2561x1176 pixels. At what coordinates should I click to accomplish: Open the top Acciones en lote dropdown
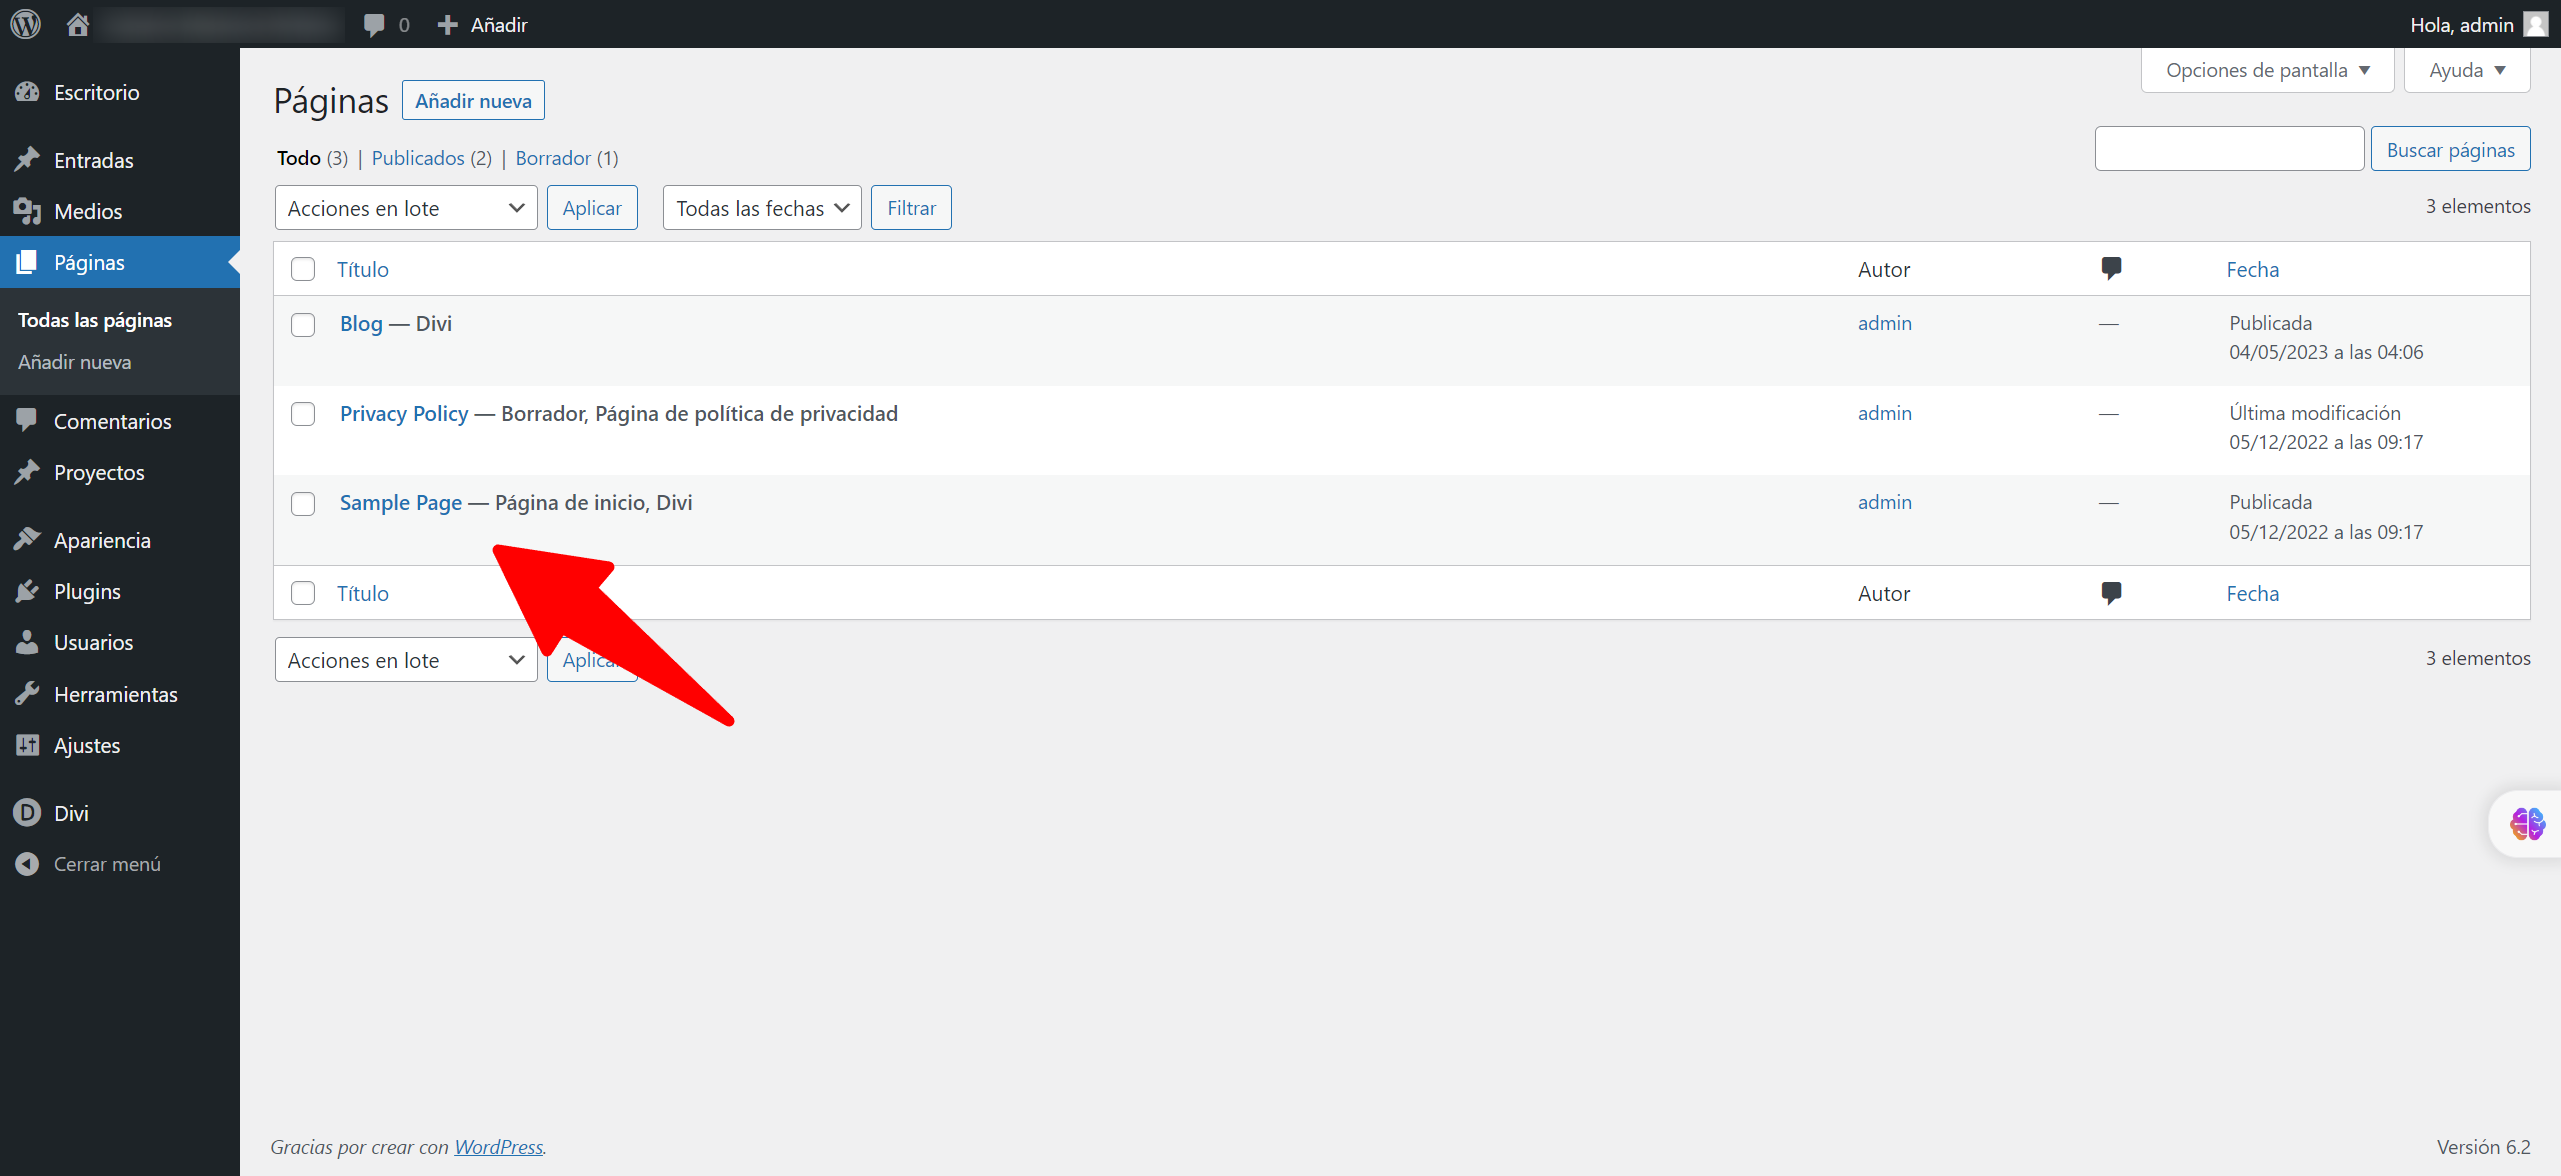click(405, 208)
